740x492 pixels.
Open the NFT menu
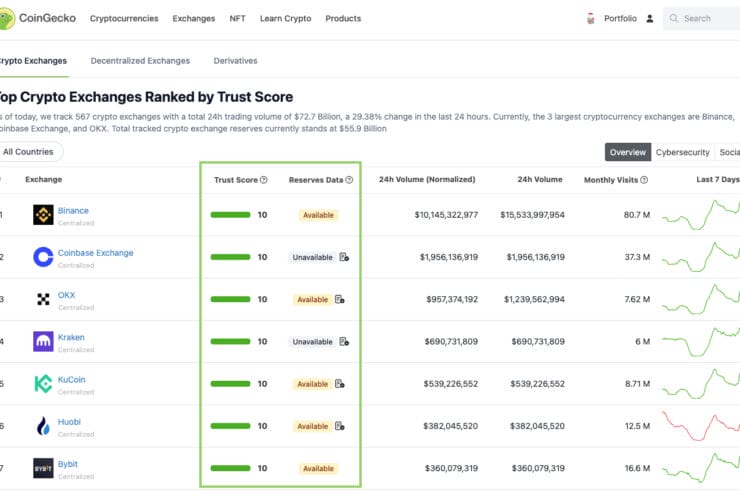pos(237,18)
